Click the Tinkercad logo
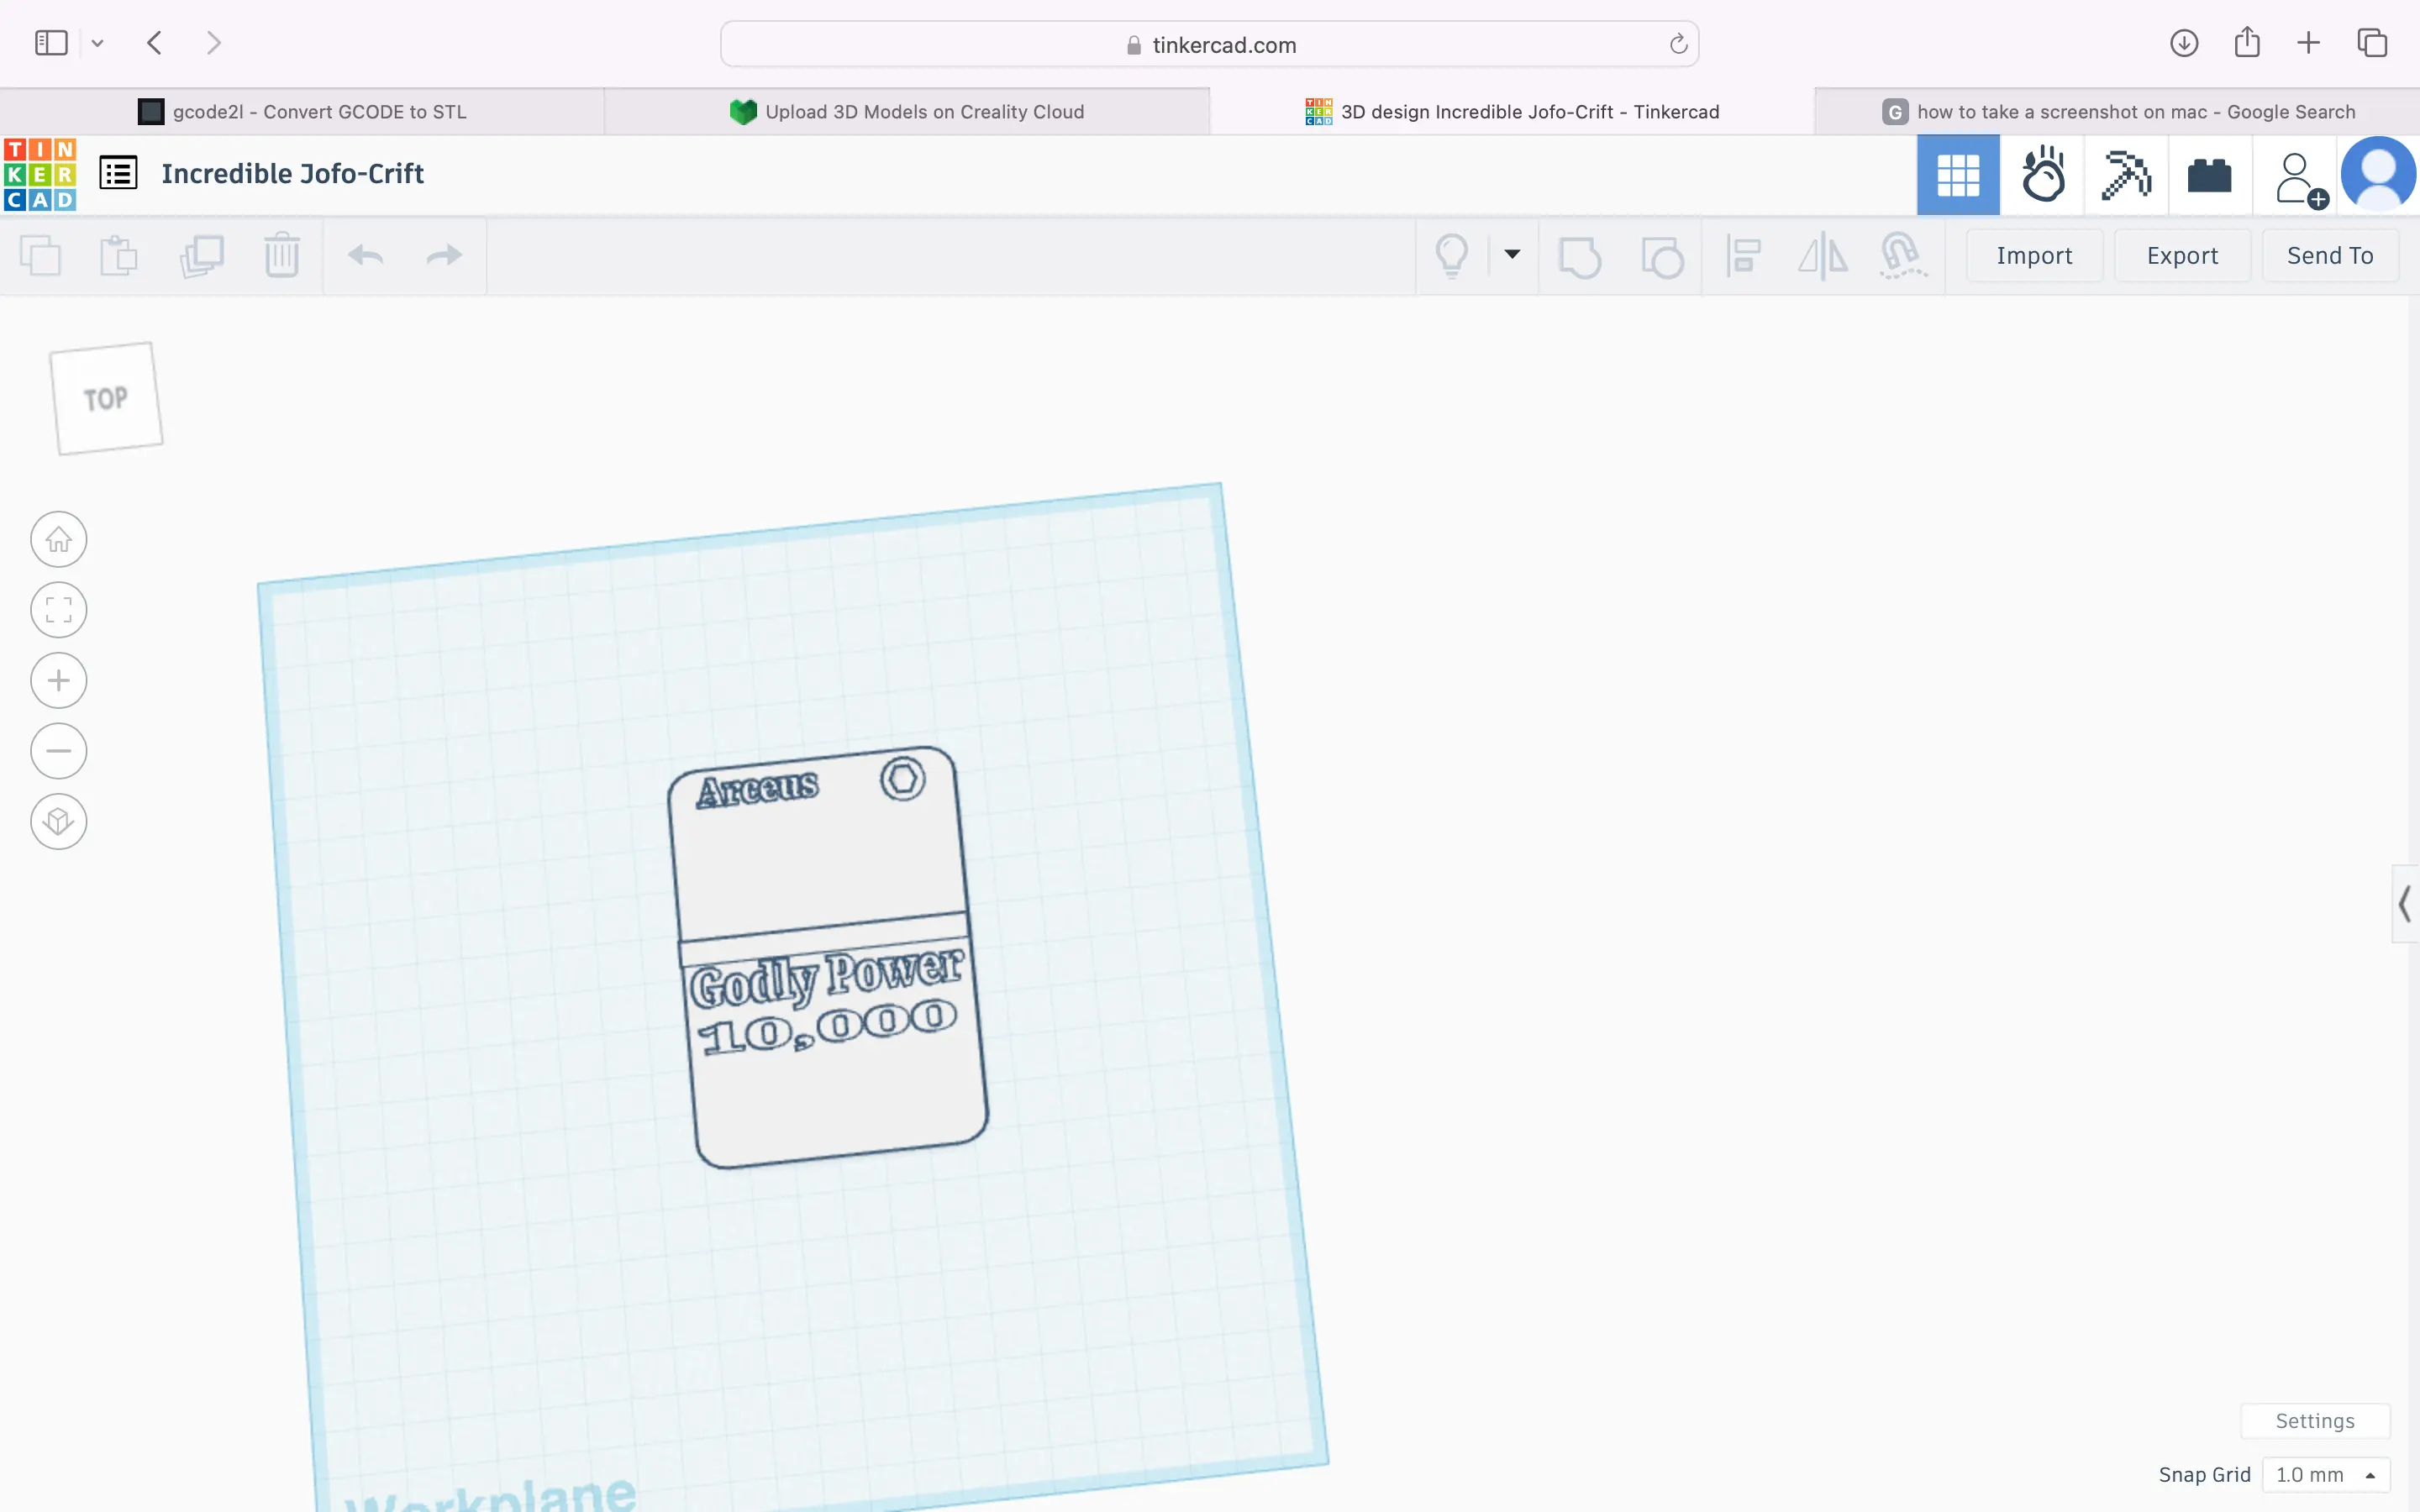The image size is (2420, 1512). coord(40,175)
